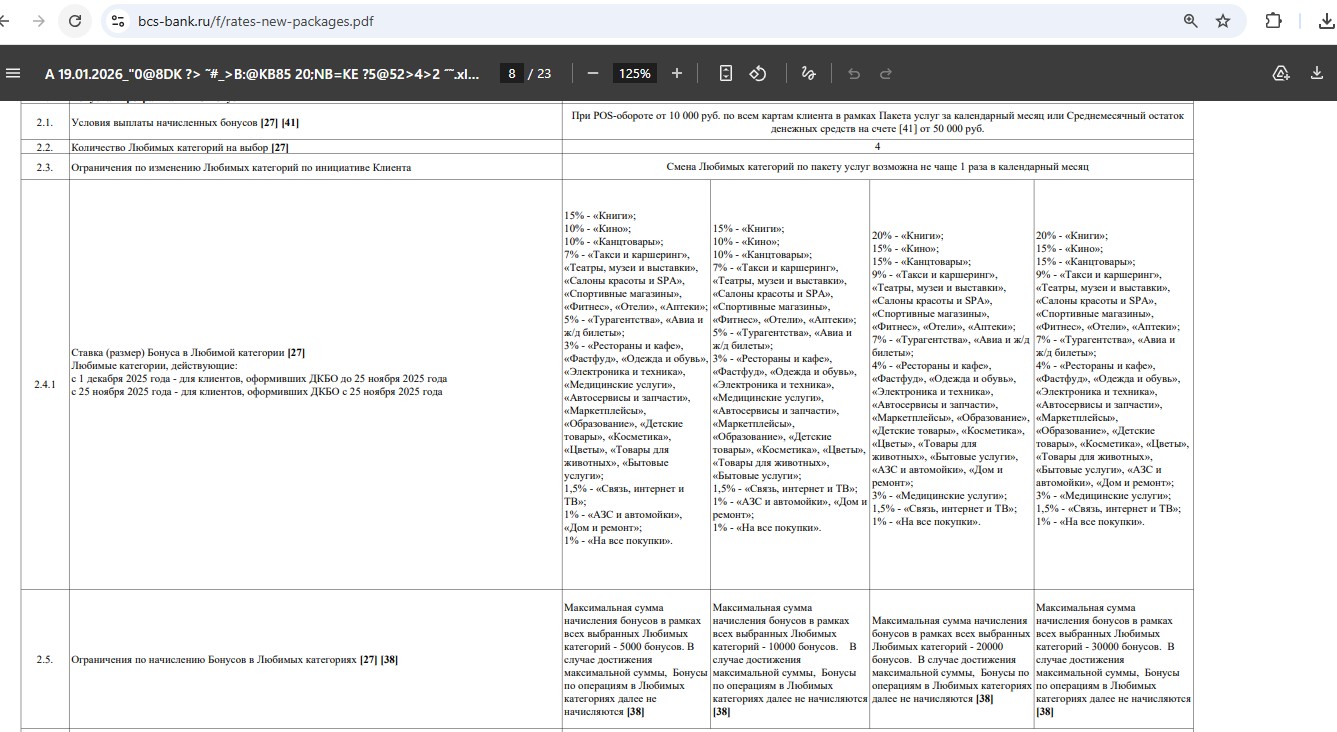Image resolution: width=1337 pixels, height=732 pixels.
Task: Rotate the PDF counterclockwise
Action: 758,73
